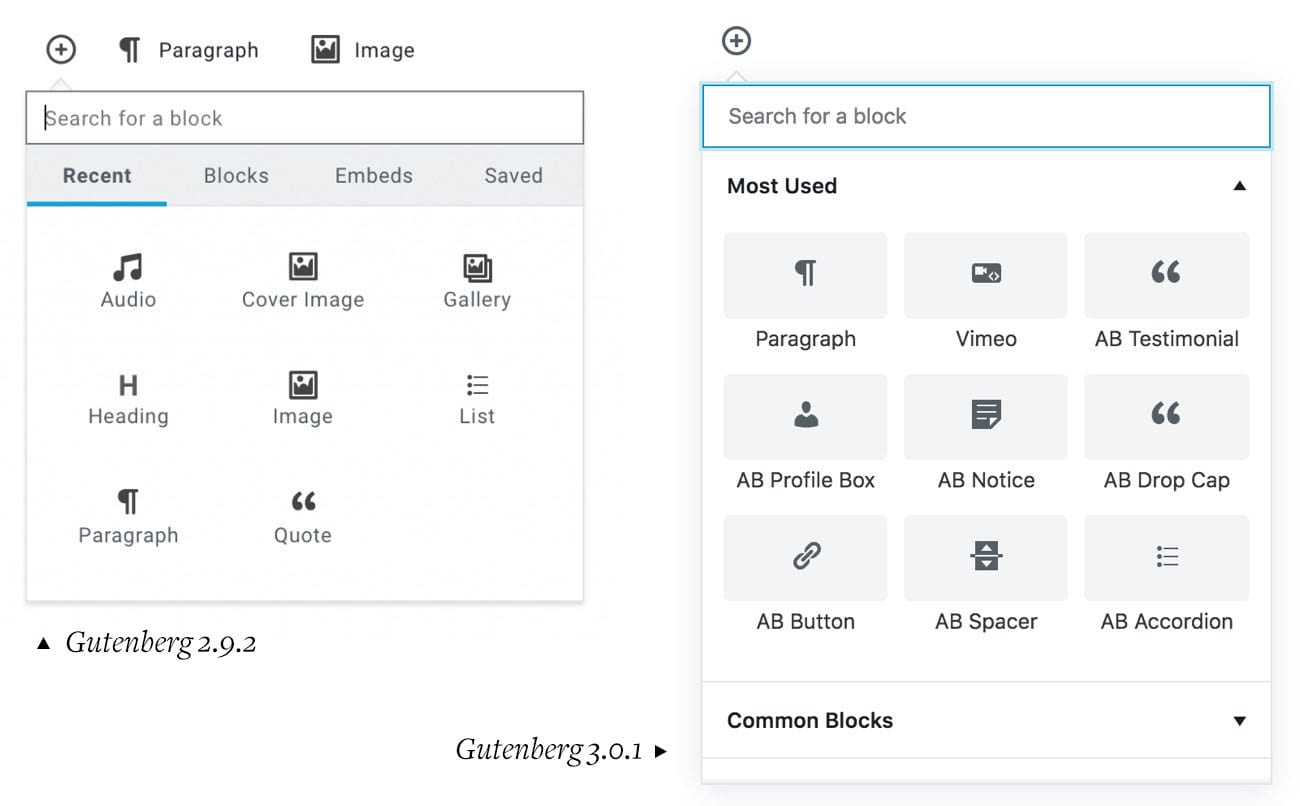
Task: Switch to the Blocks tab
Action: click(x=236, y=176)
